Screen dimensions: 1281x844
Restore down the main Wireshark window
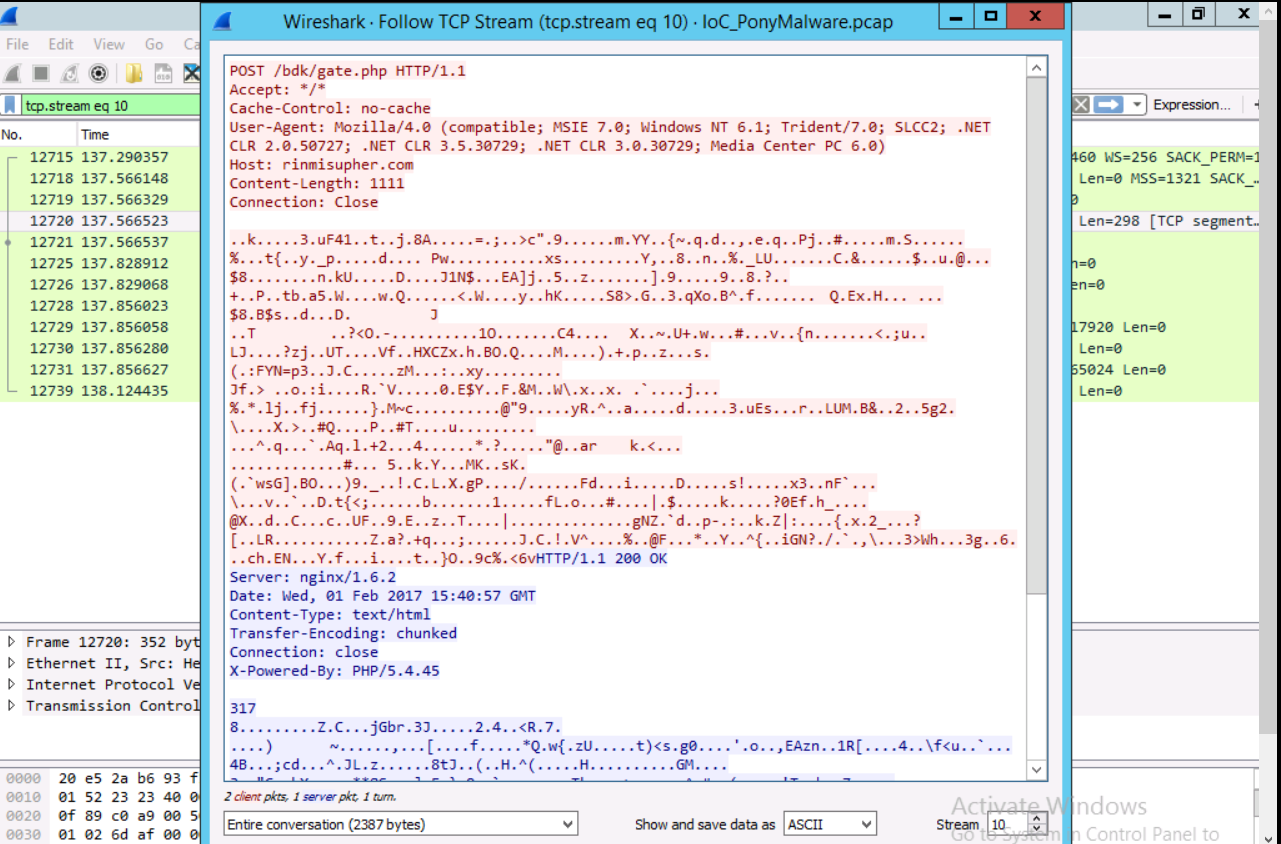pos(1199,14)
